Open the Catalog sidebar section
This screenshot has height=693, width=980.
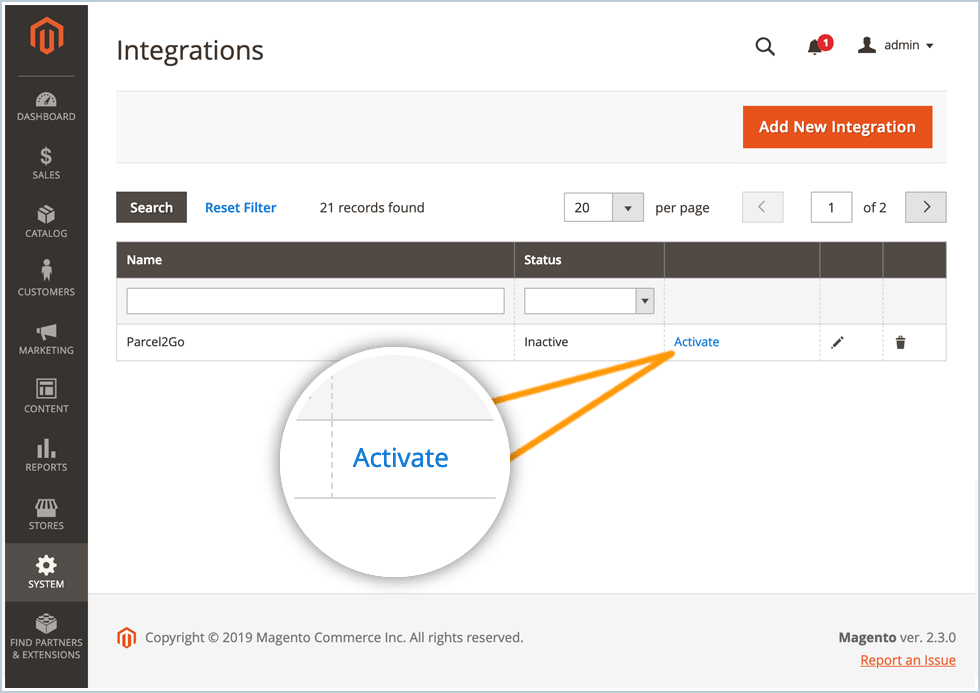(x=46, y=222)
